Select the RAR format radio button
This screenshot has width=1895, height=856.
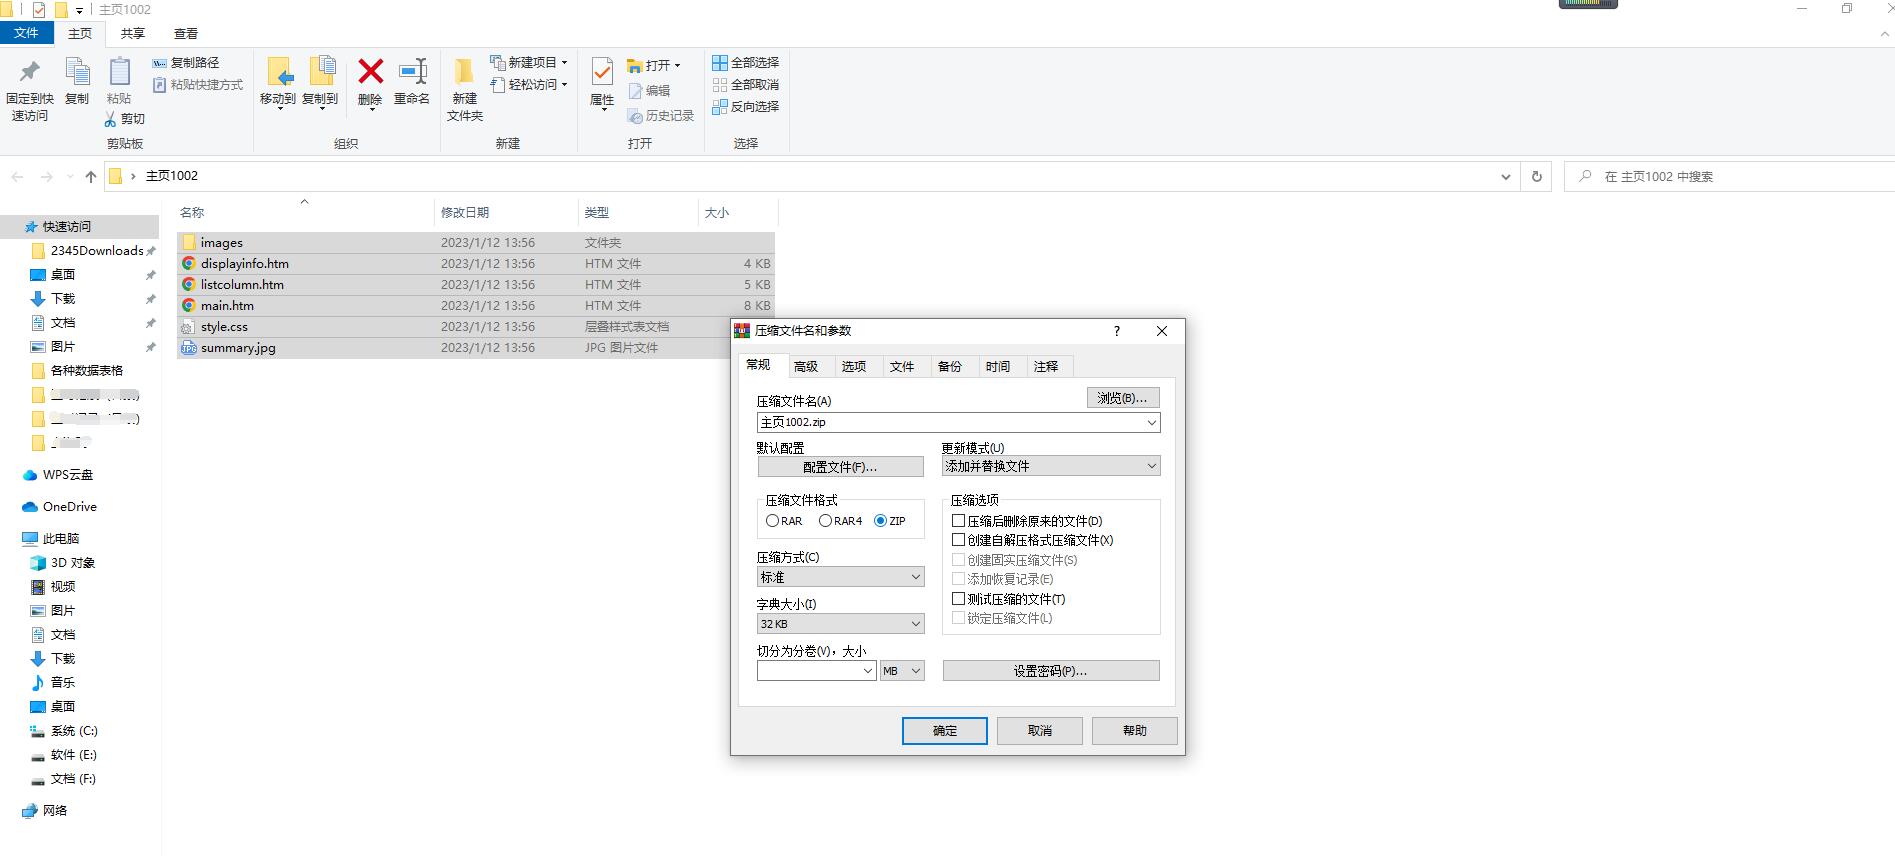pyautogui.click(x=773, y=521)
